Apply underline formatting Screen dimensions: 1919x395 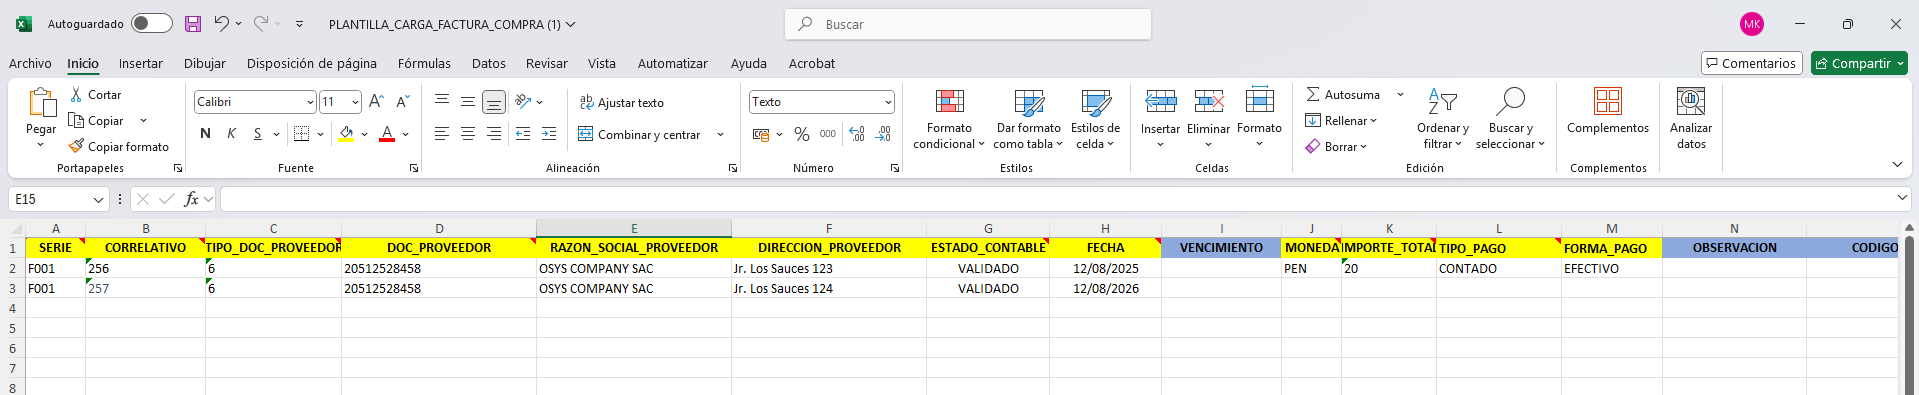click(x=257, y=133)
